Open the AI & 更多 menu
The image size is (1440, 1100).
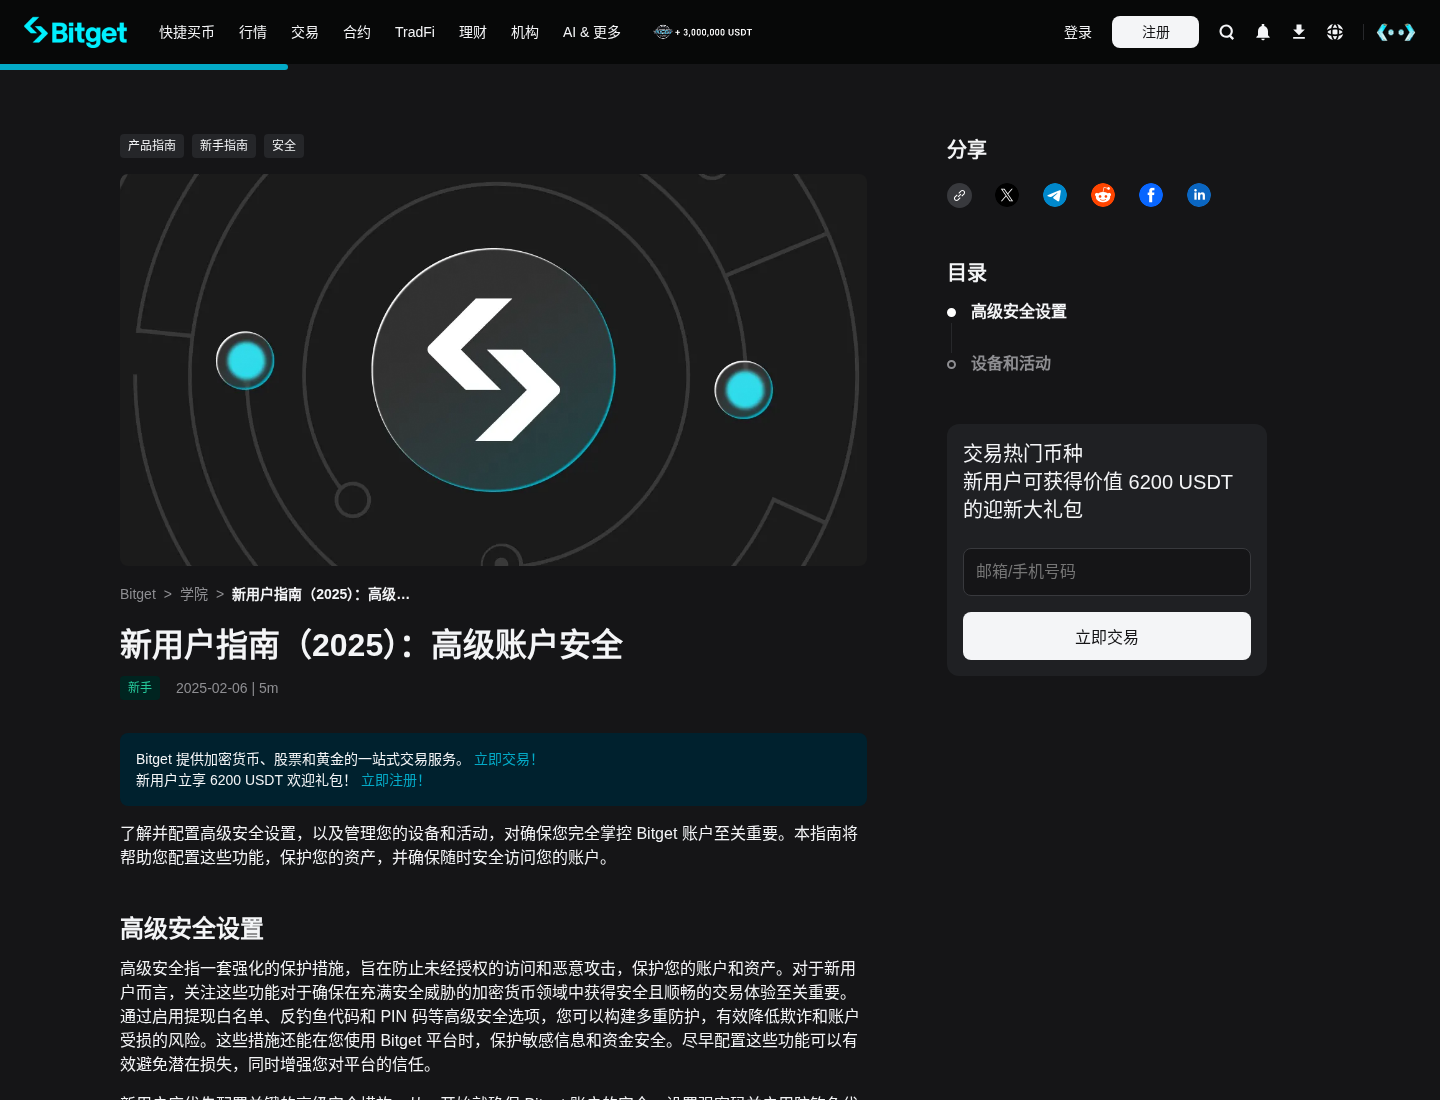pyautogui.click(x=592, y=32)
